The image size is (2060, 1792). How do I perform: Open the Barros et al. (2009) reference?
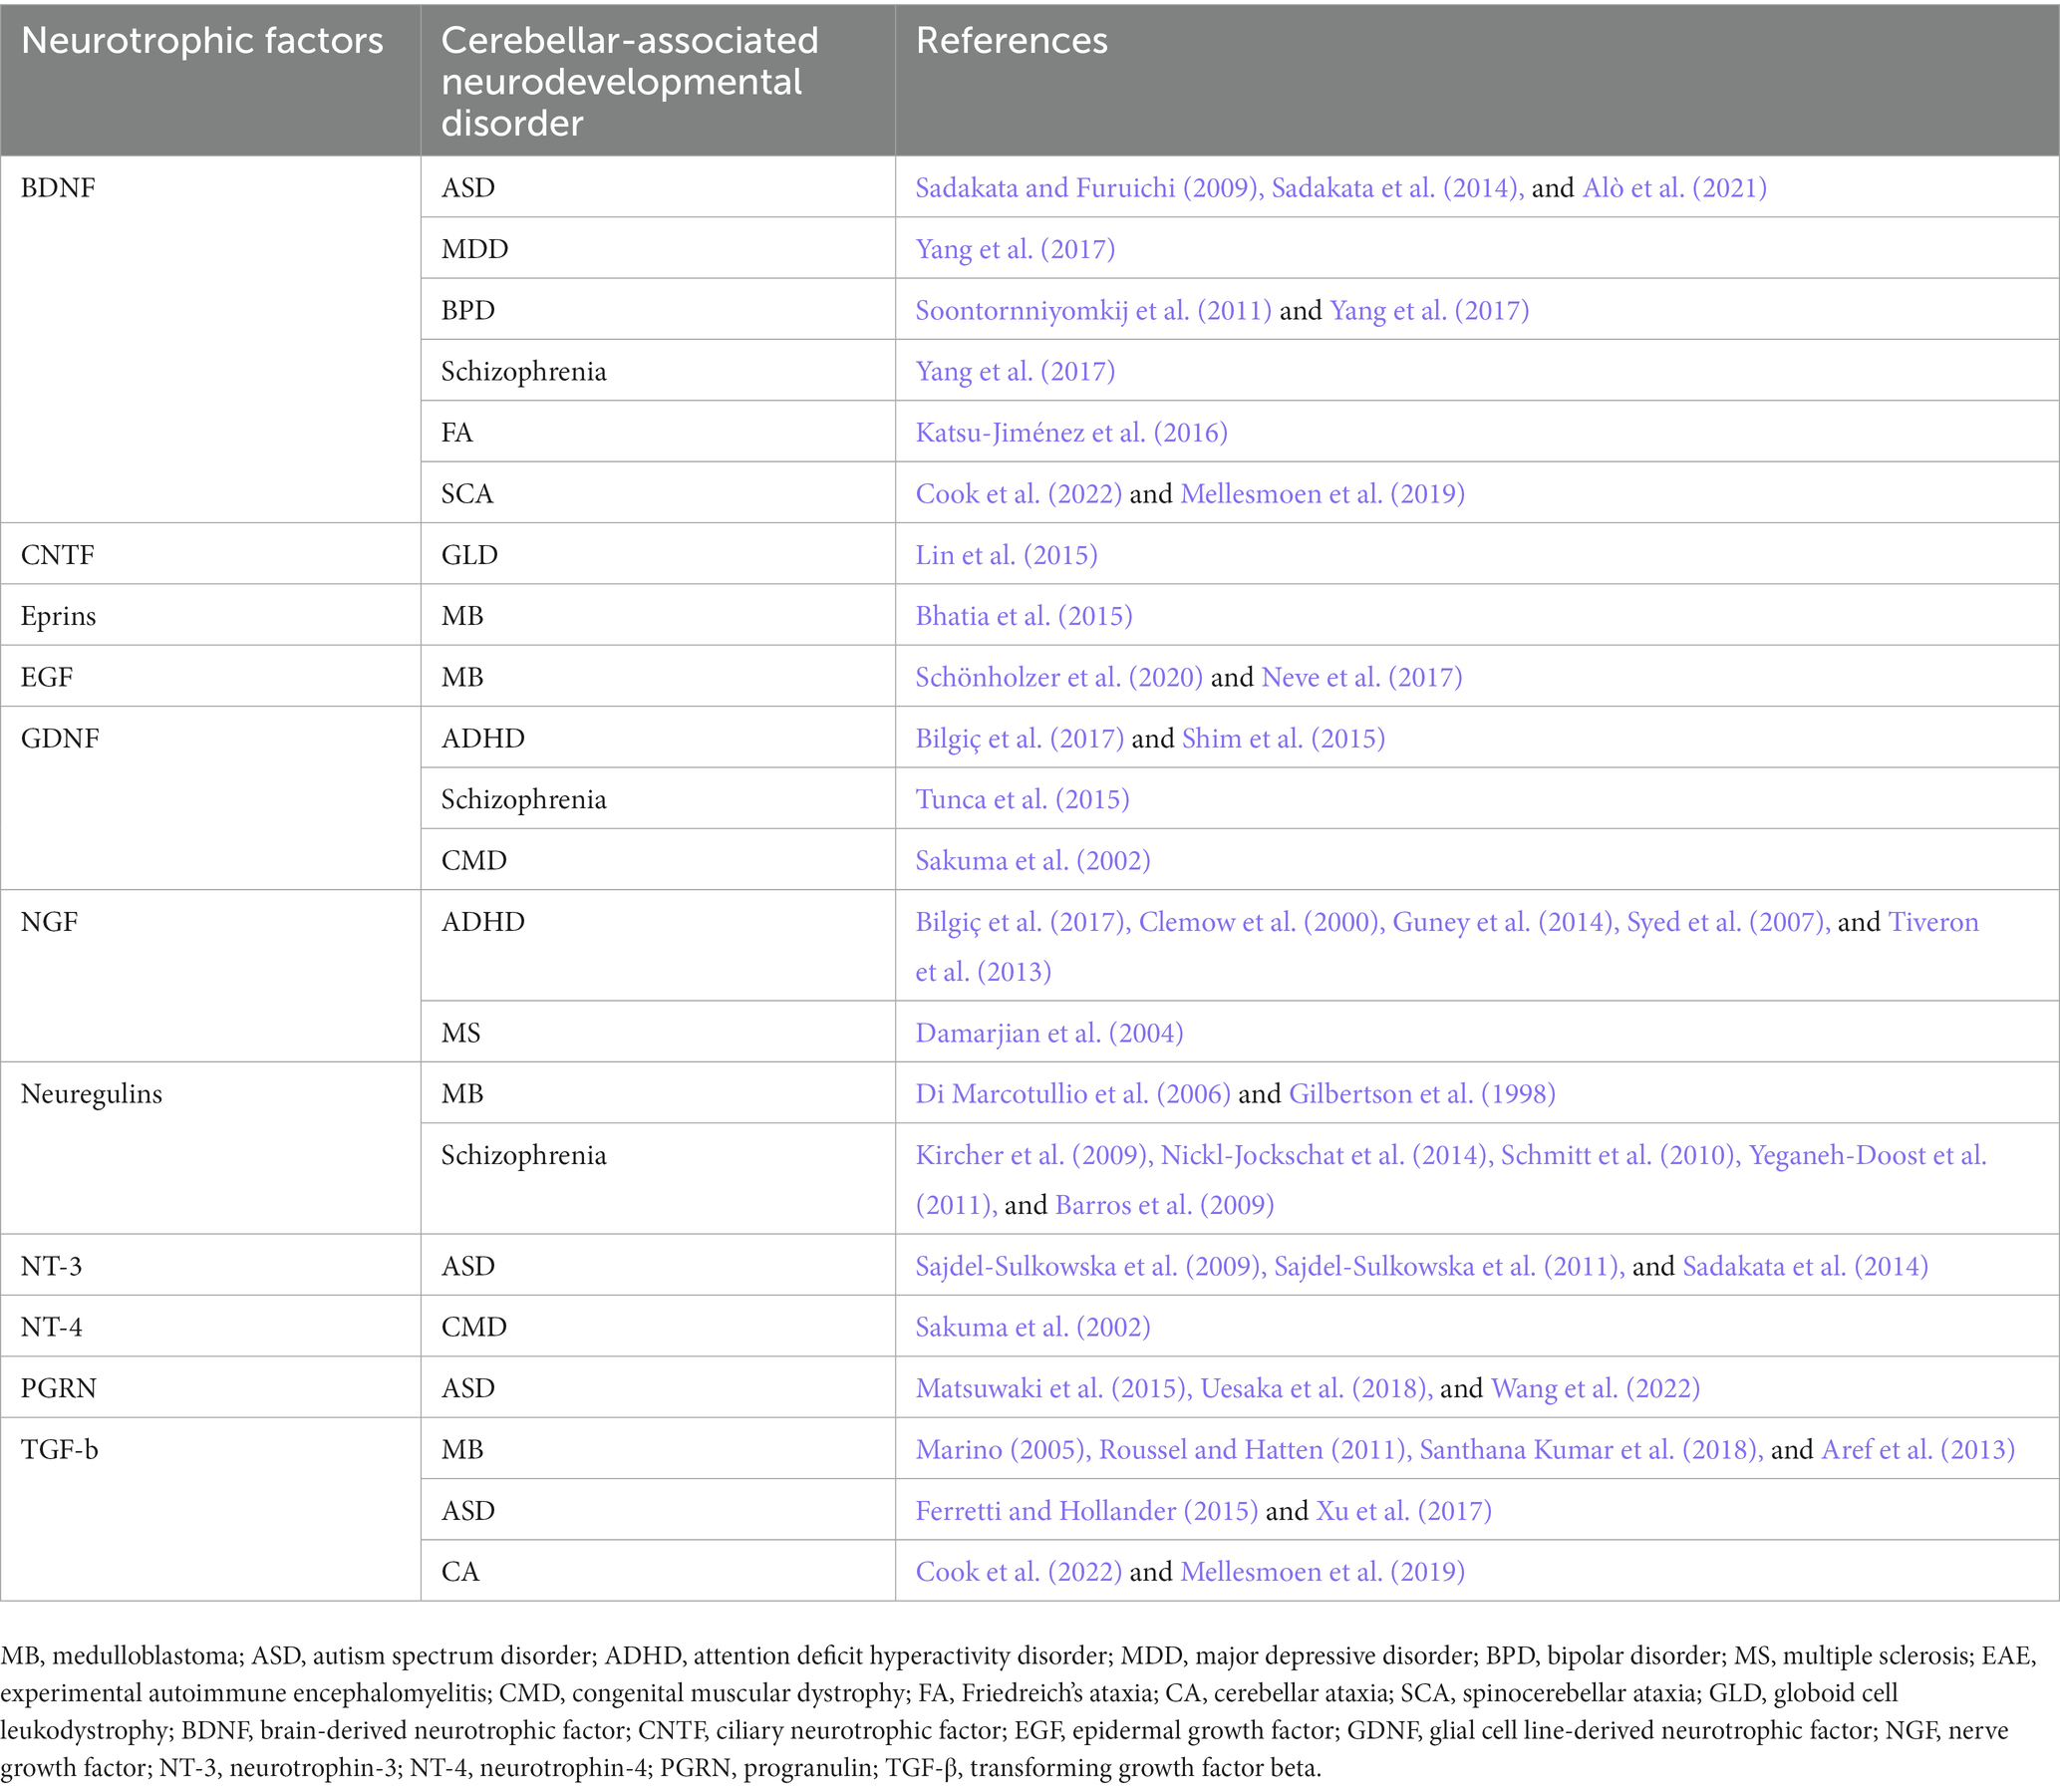pyautogui.click(x=1164, y=1204)
